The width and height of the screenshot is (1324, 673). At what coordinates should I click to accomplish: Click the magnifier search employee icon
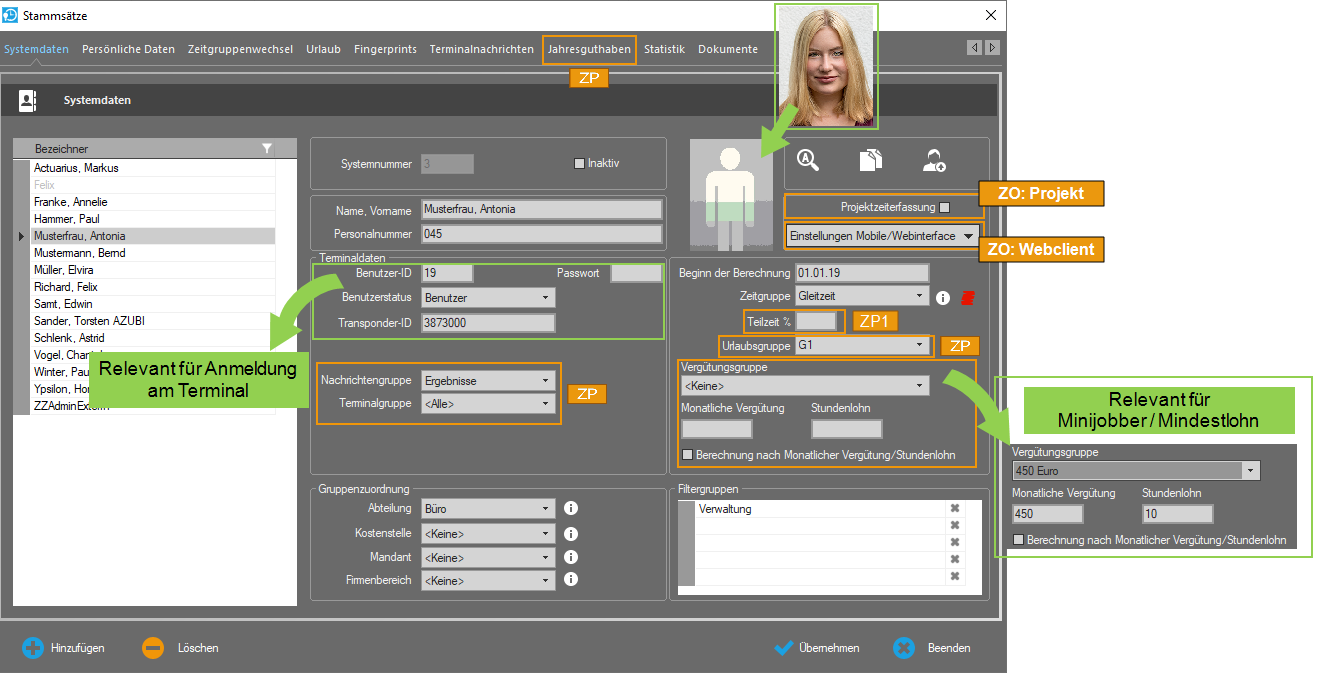point(808,160)
